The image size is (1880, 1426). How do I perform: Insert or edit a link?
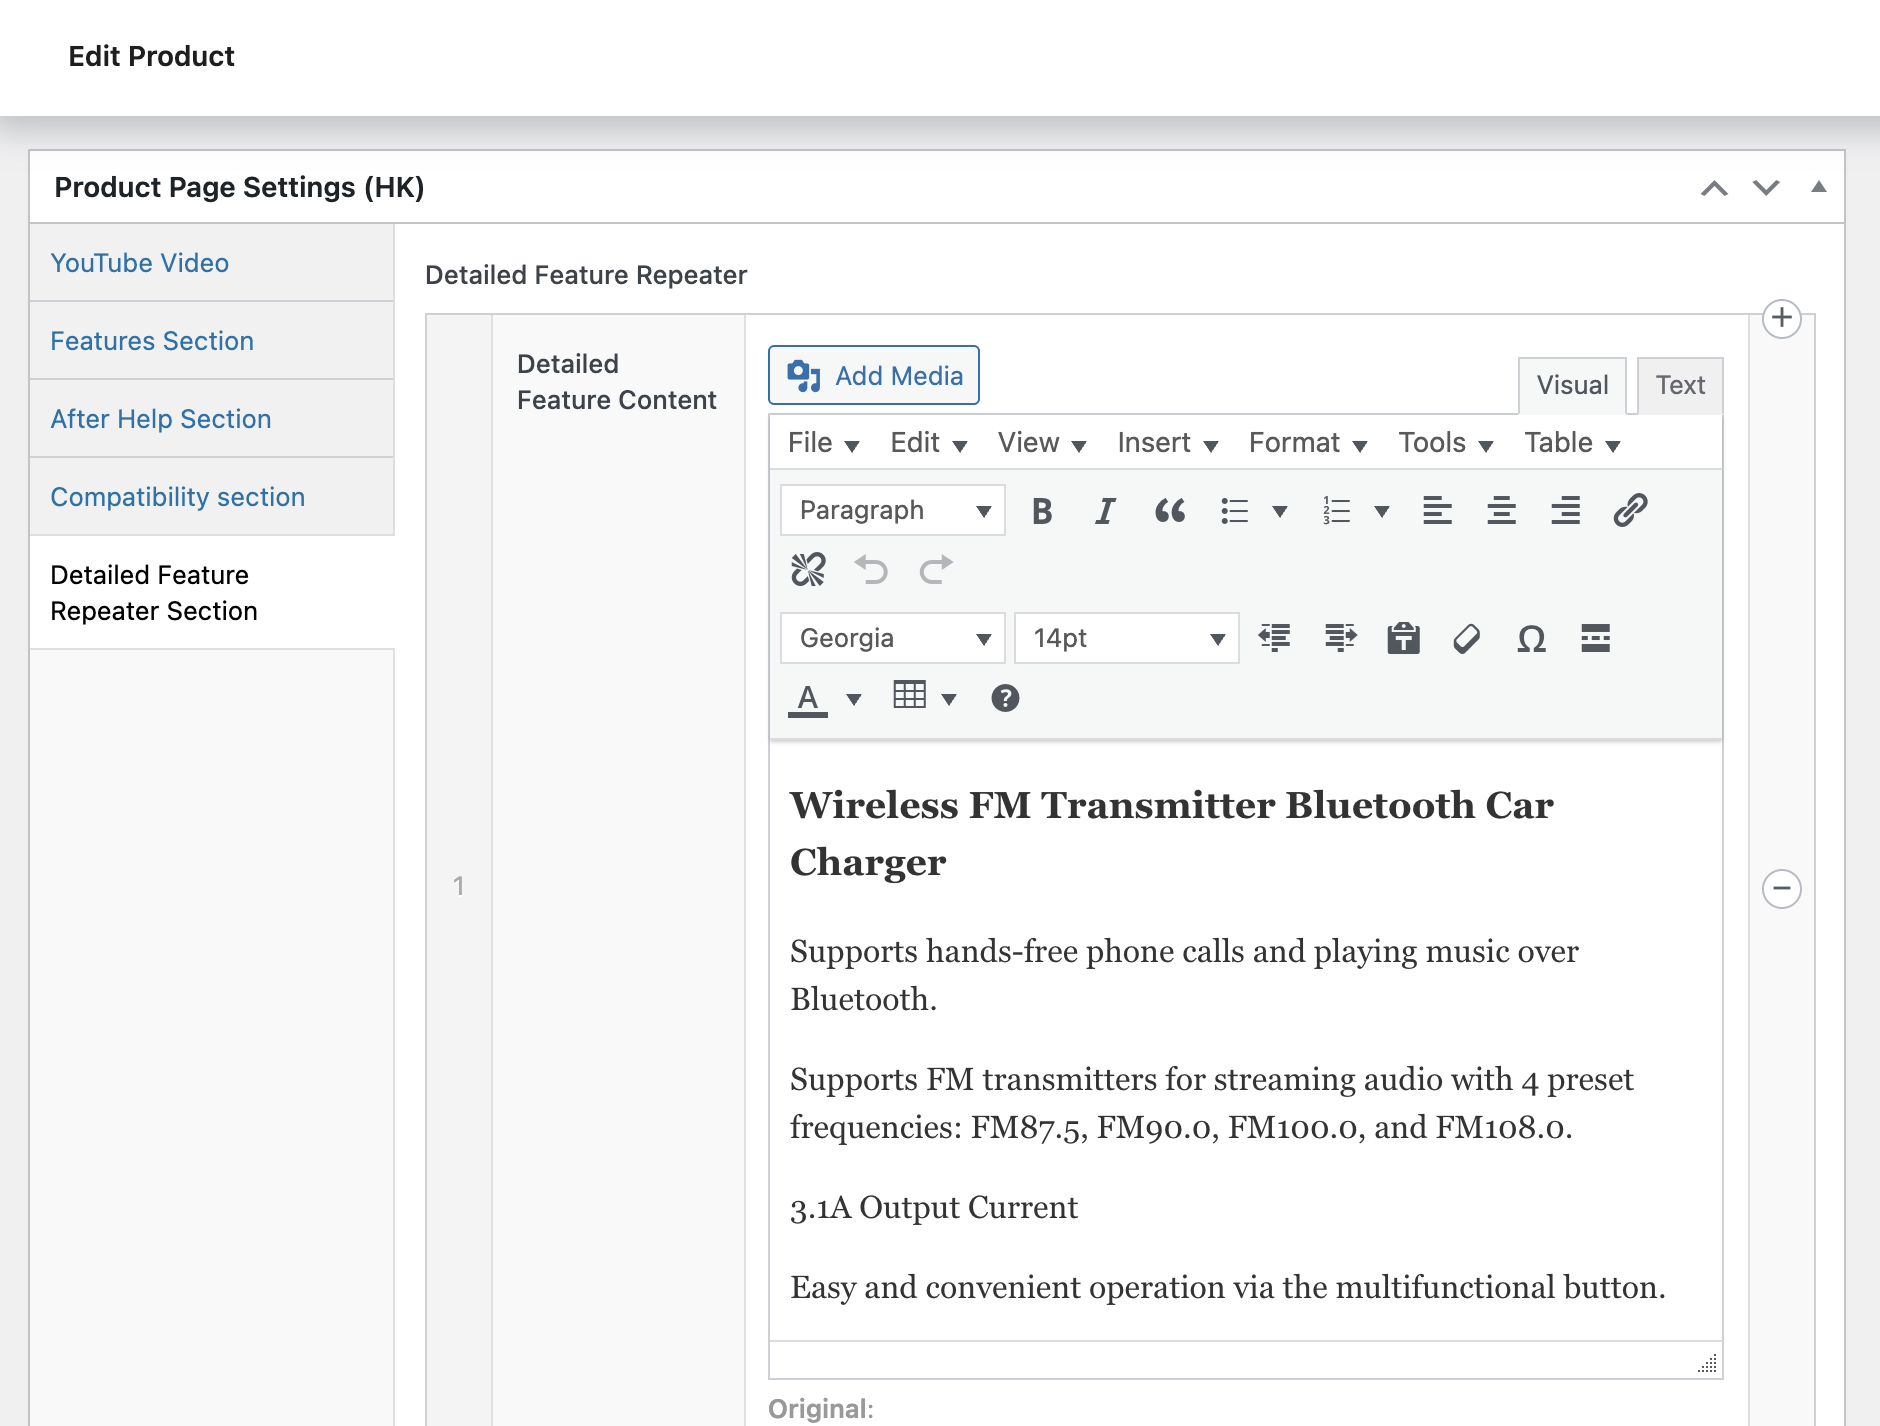pos(1630,511)
